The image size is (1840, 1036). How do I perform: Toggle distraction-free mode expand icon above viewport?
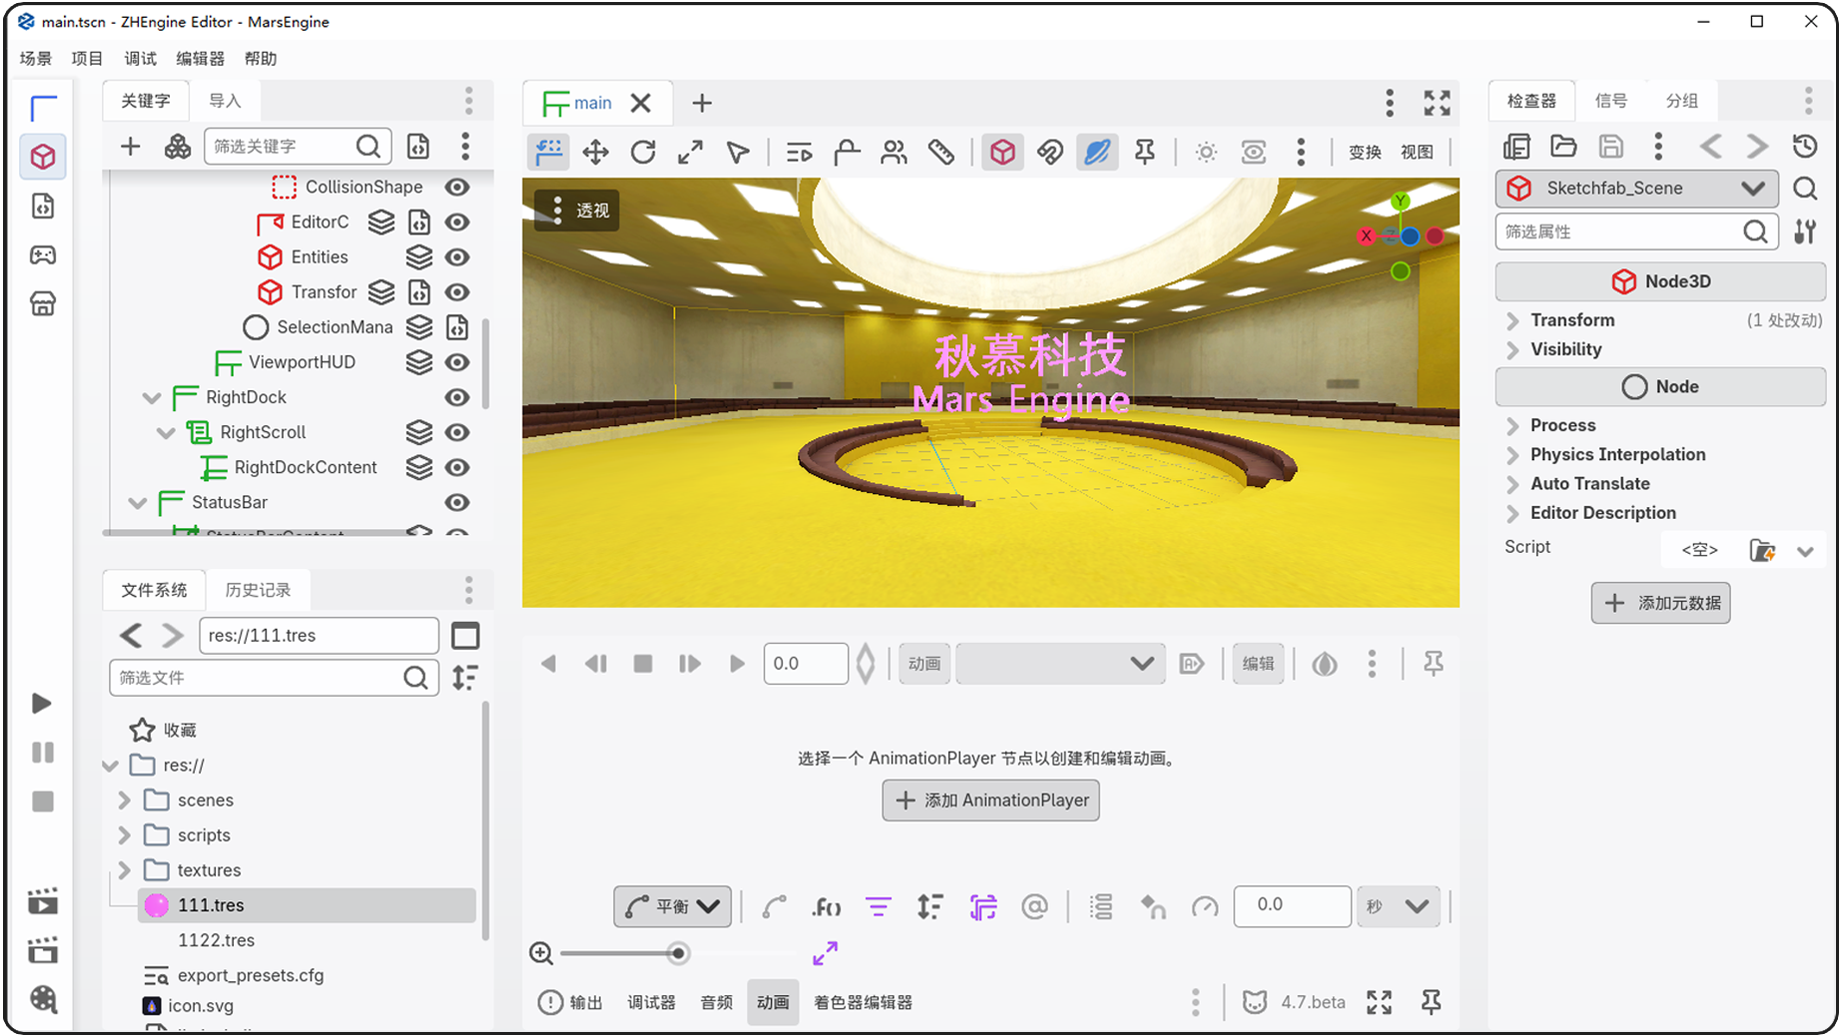[x=1437, y=103]
